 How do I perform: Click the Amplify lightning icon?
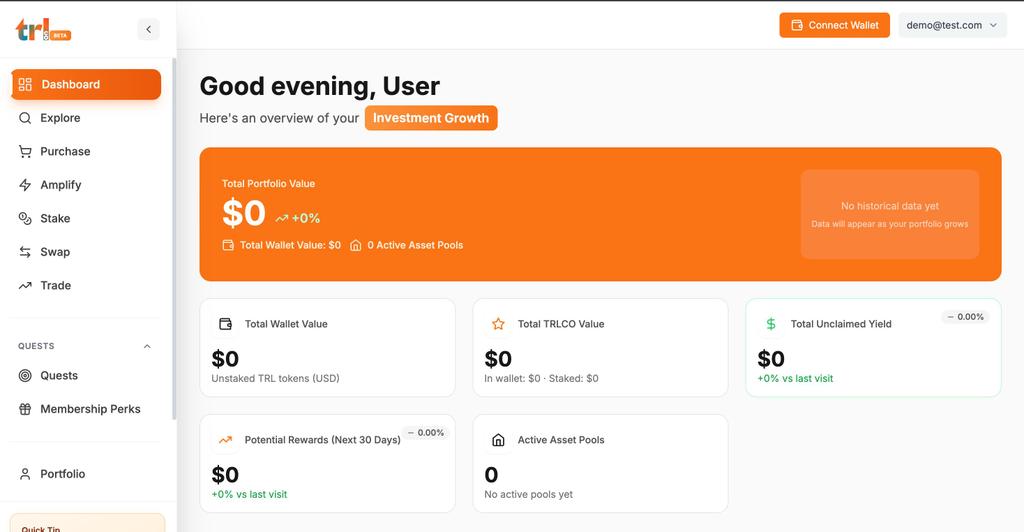click(25, 185)
